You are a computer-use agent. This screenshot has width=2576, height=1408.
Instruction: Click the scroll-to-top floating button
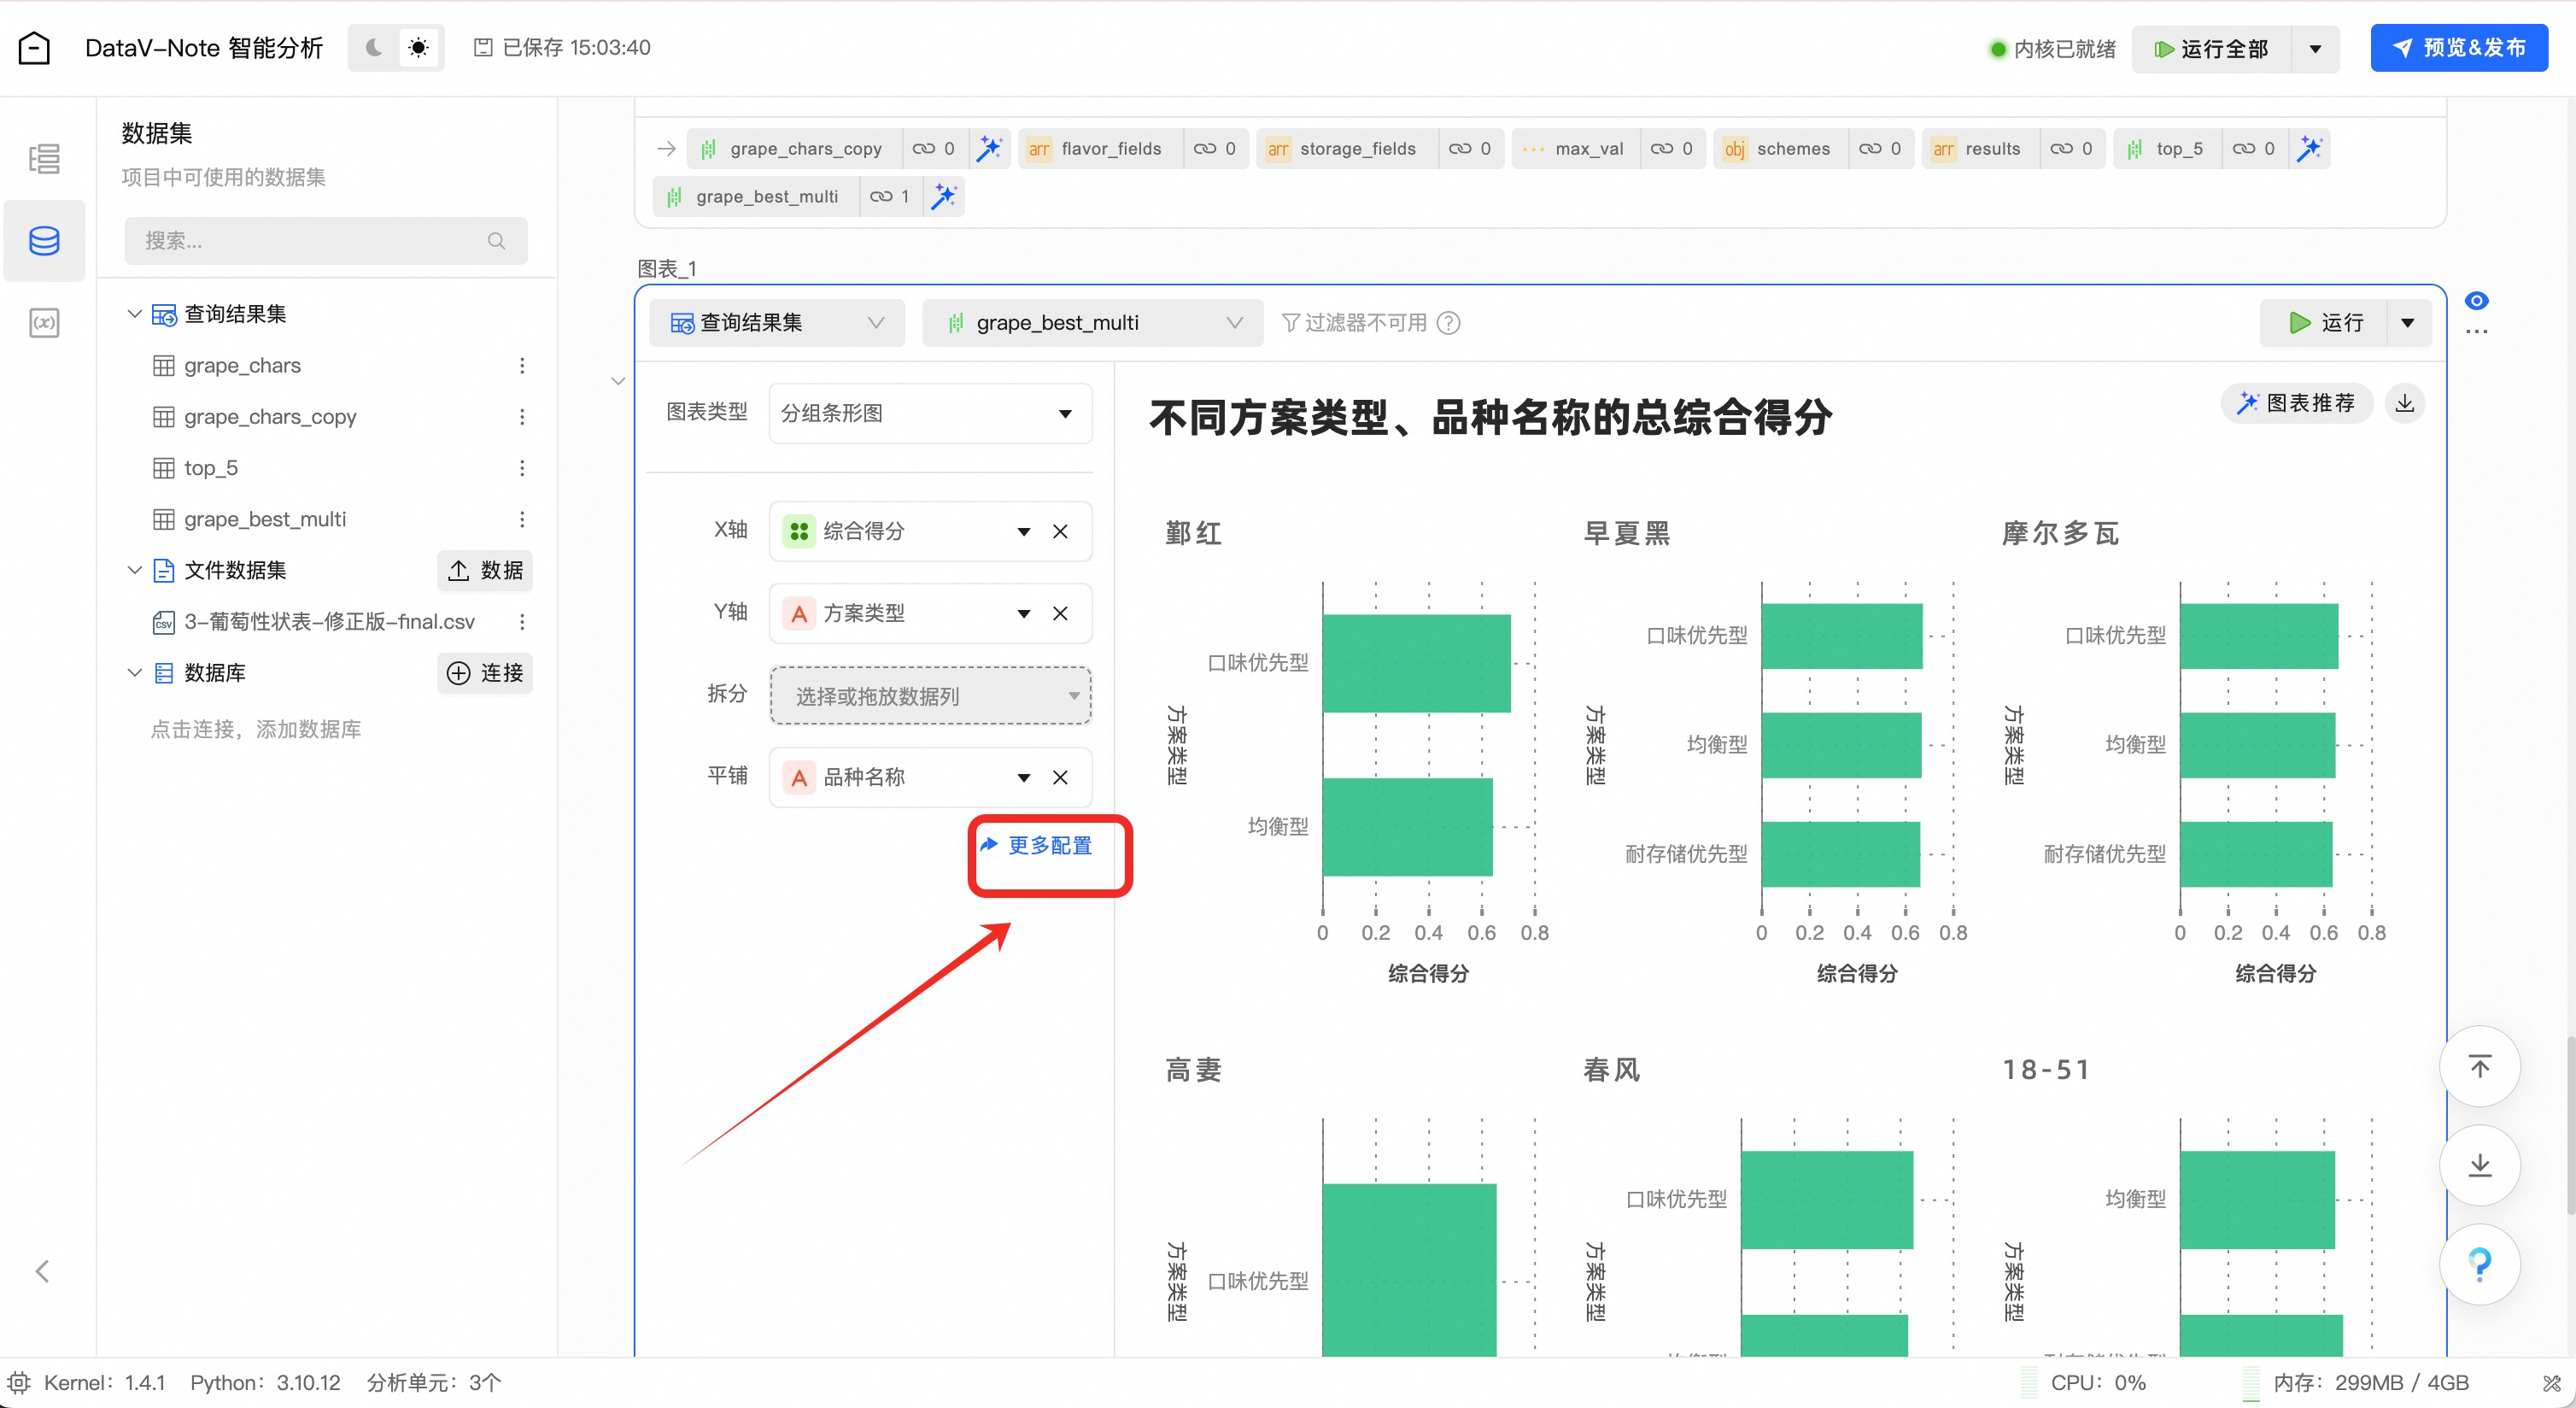(2479, 1066)
